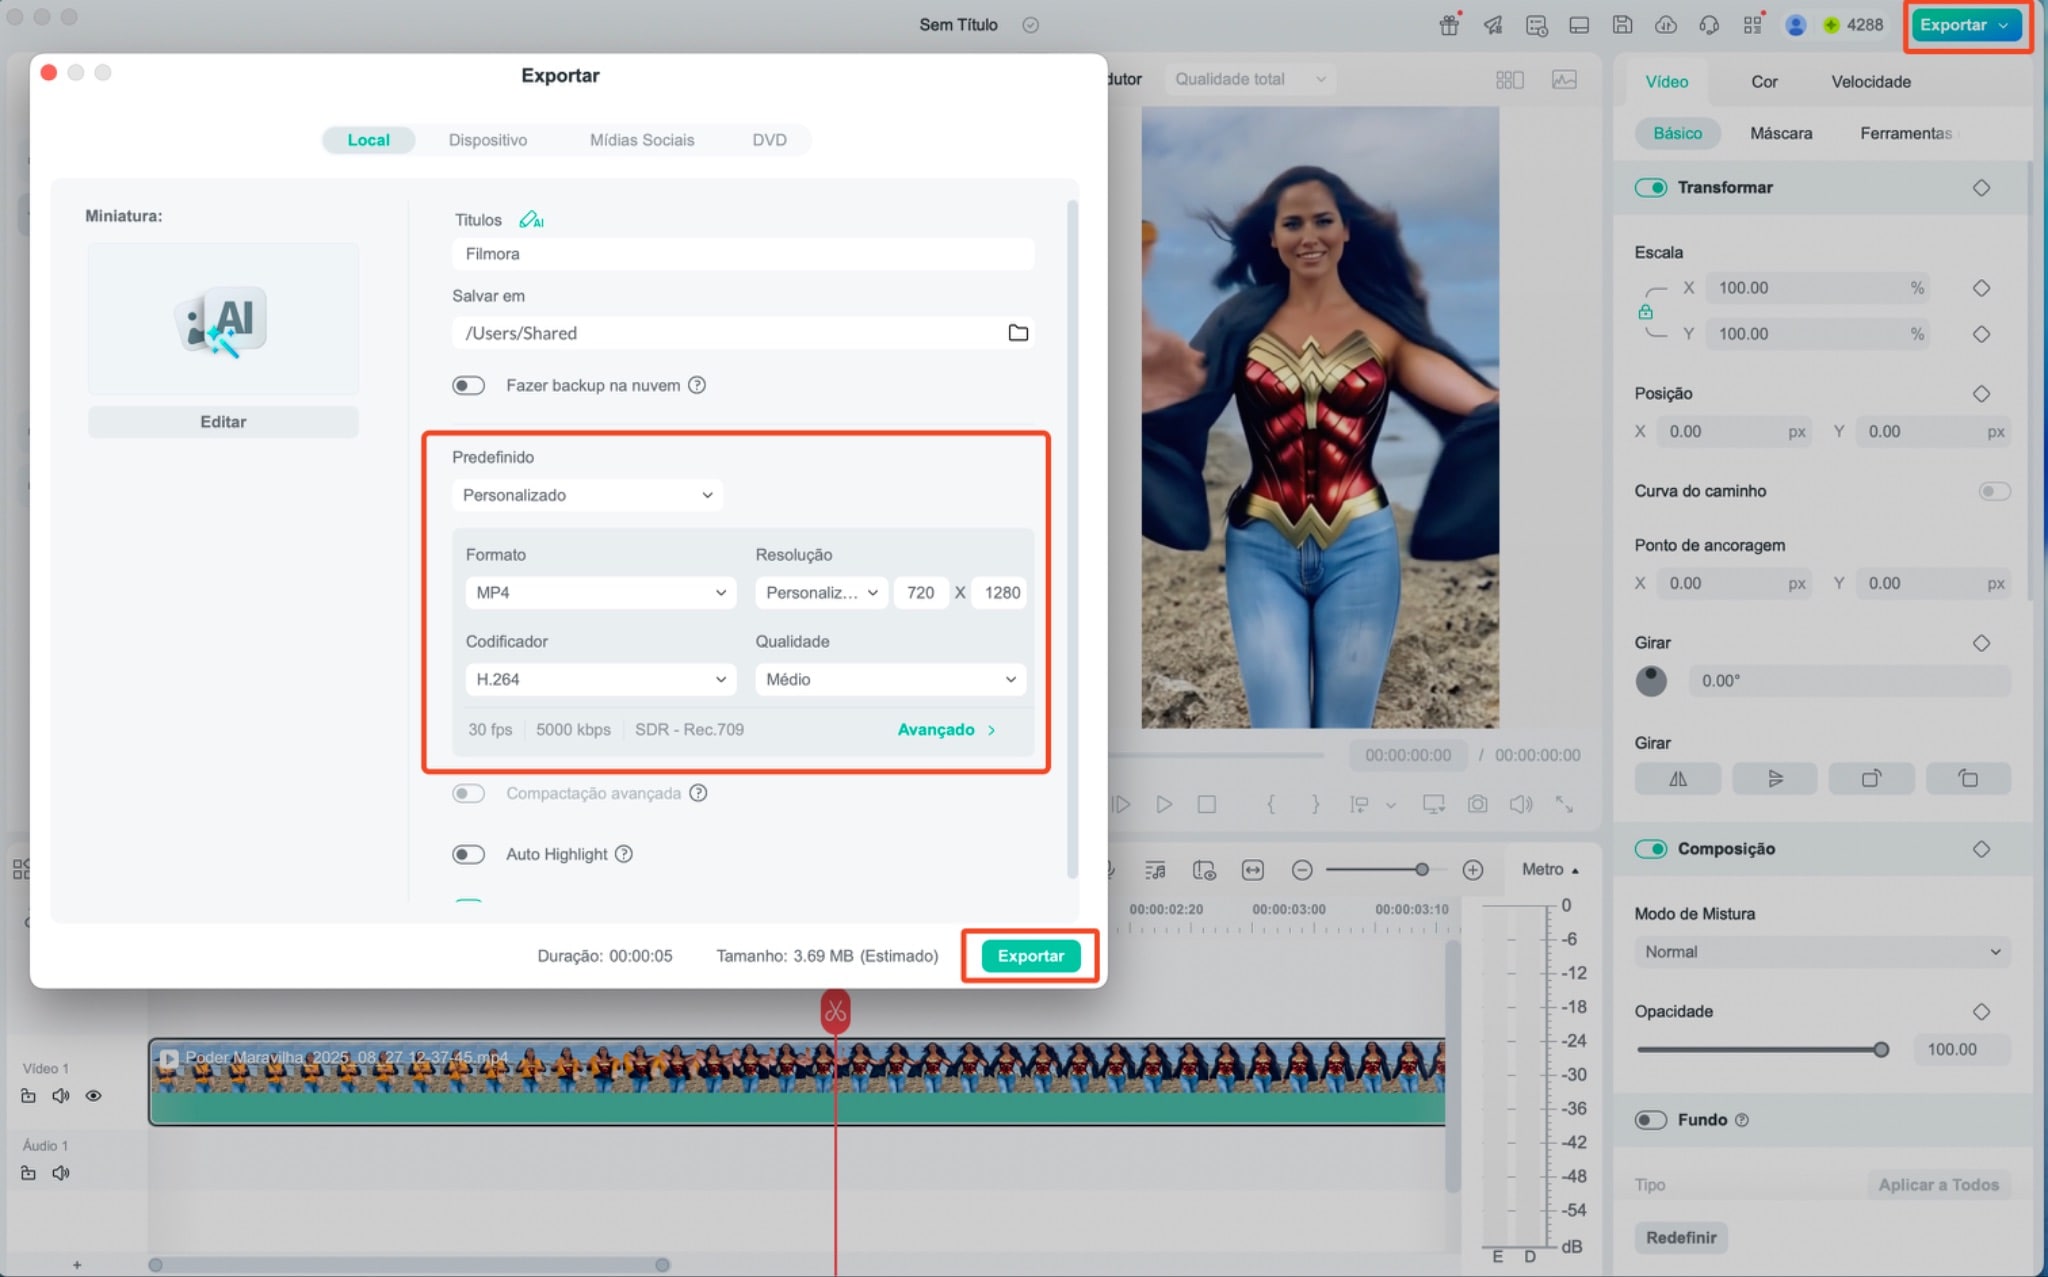The height and width of the screenshot is (1277, 2048).
Task: Expand the Metro audio meter menu
Action: (1550, 870)
